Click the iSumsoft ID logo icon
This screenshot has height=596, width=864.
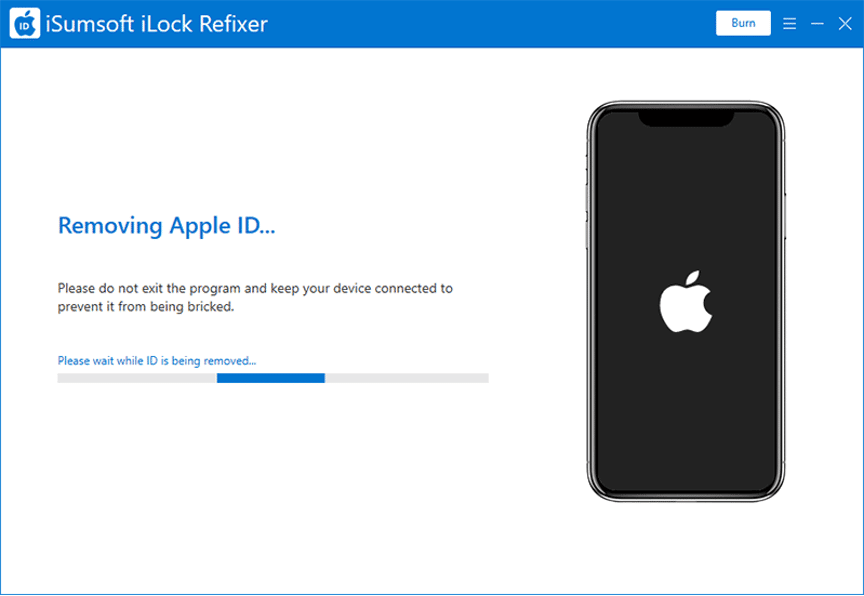[24, 24]
